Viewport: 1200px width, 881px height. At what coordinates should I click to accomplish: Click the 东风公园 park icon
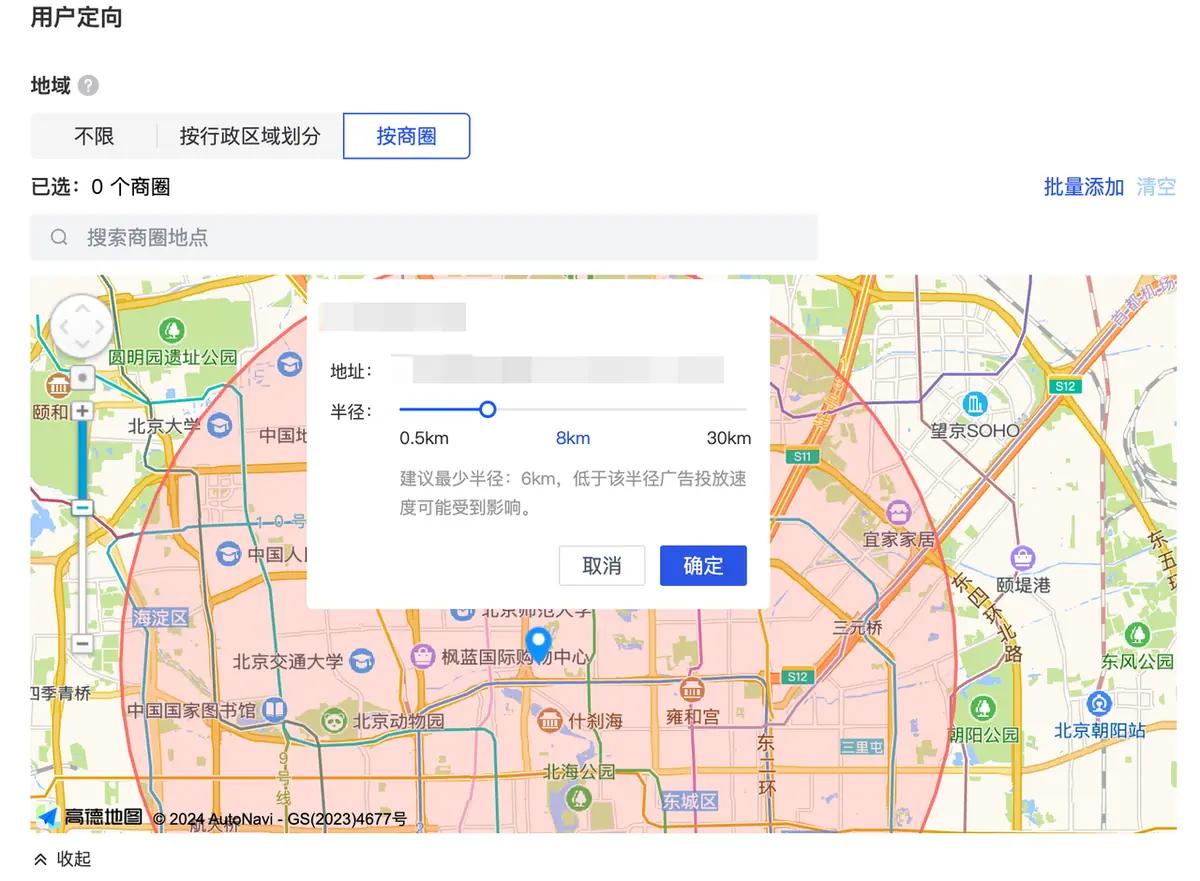click(1137, 634)
